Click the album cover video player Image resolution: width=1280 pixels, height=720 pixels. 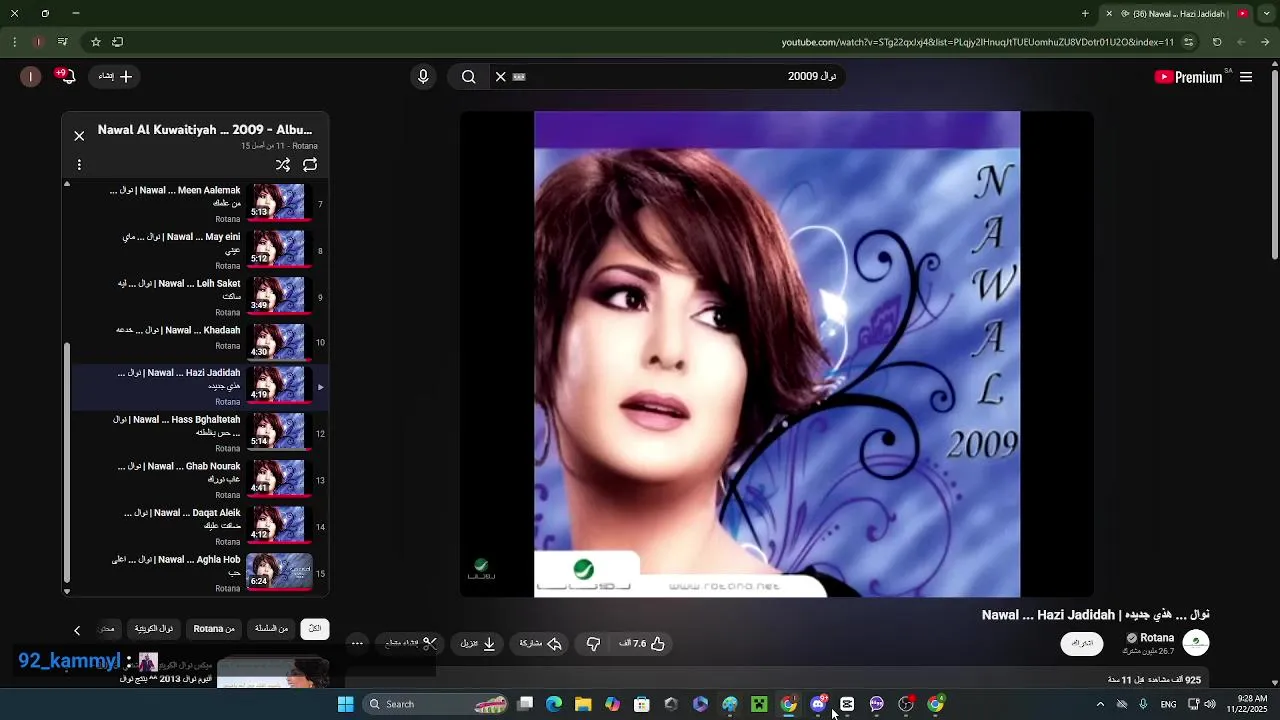pos(777,354)
